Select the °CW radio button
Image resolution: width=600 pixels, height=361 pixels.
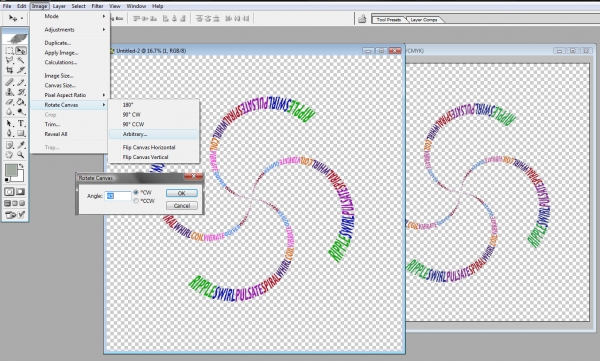pyautogui.click(x=136, y=192)
